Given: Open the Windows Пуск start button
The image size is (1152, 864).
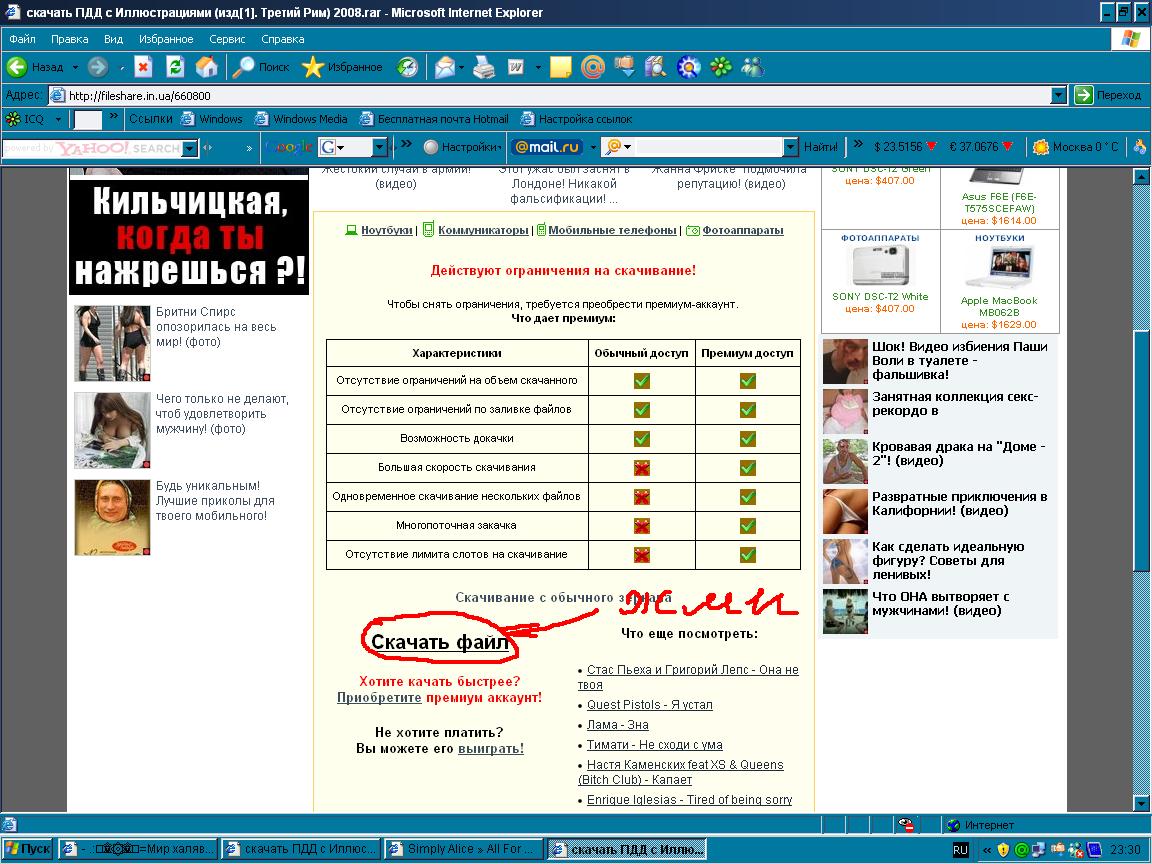Looking at the screenshot, I should [28, 849].
